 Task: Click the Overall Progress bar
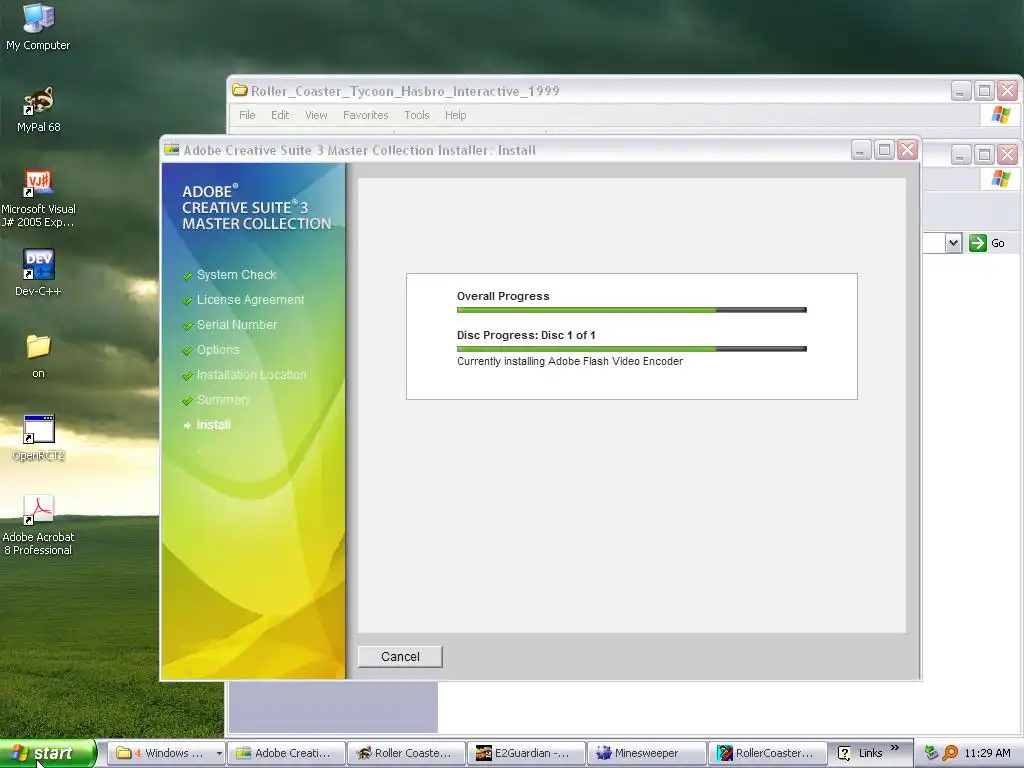pyautogui.click(x=632, y=310)
